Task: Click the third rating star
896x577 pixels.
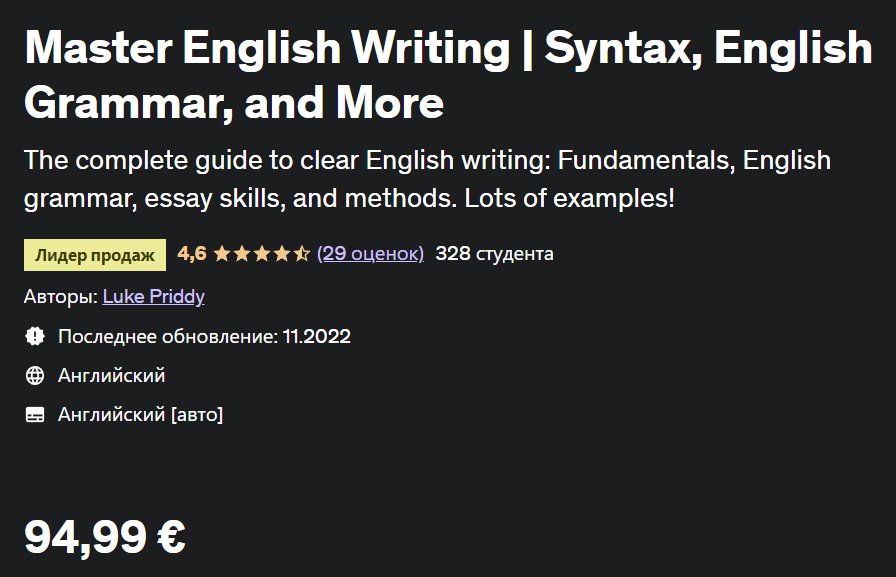Action: coord(261,254)
